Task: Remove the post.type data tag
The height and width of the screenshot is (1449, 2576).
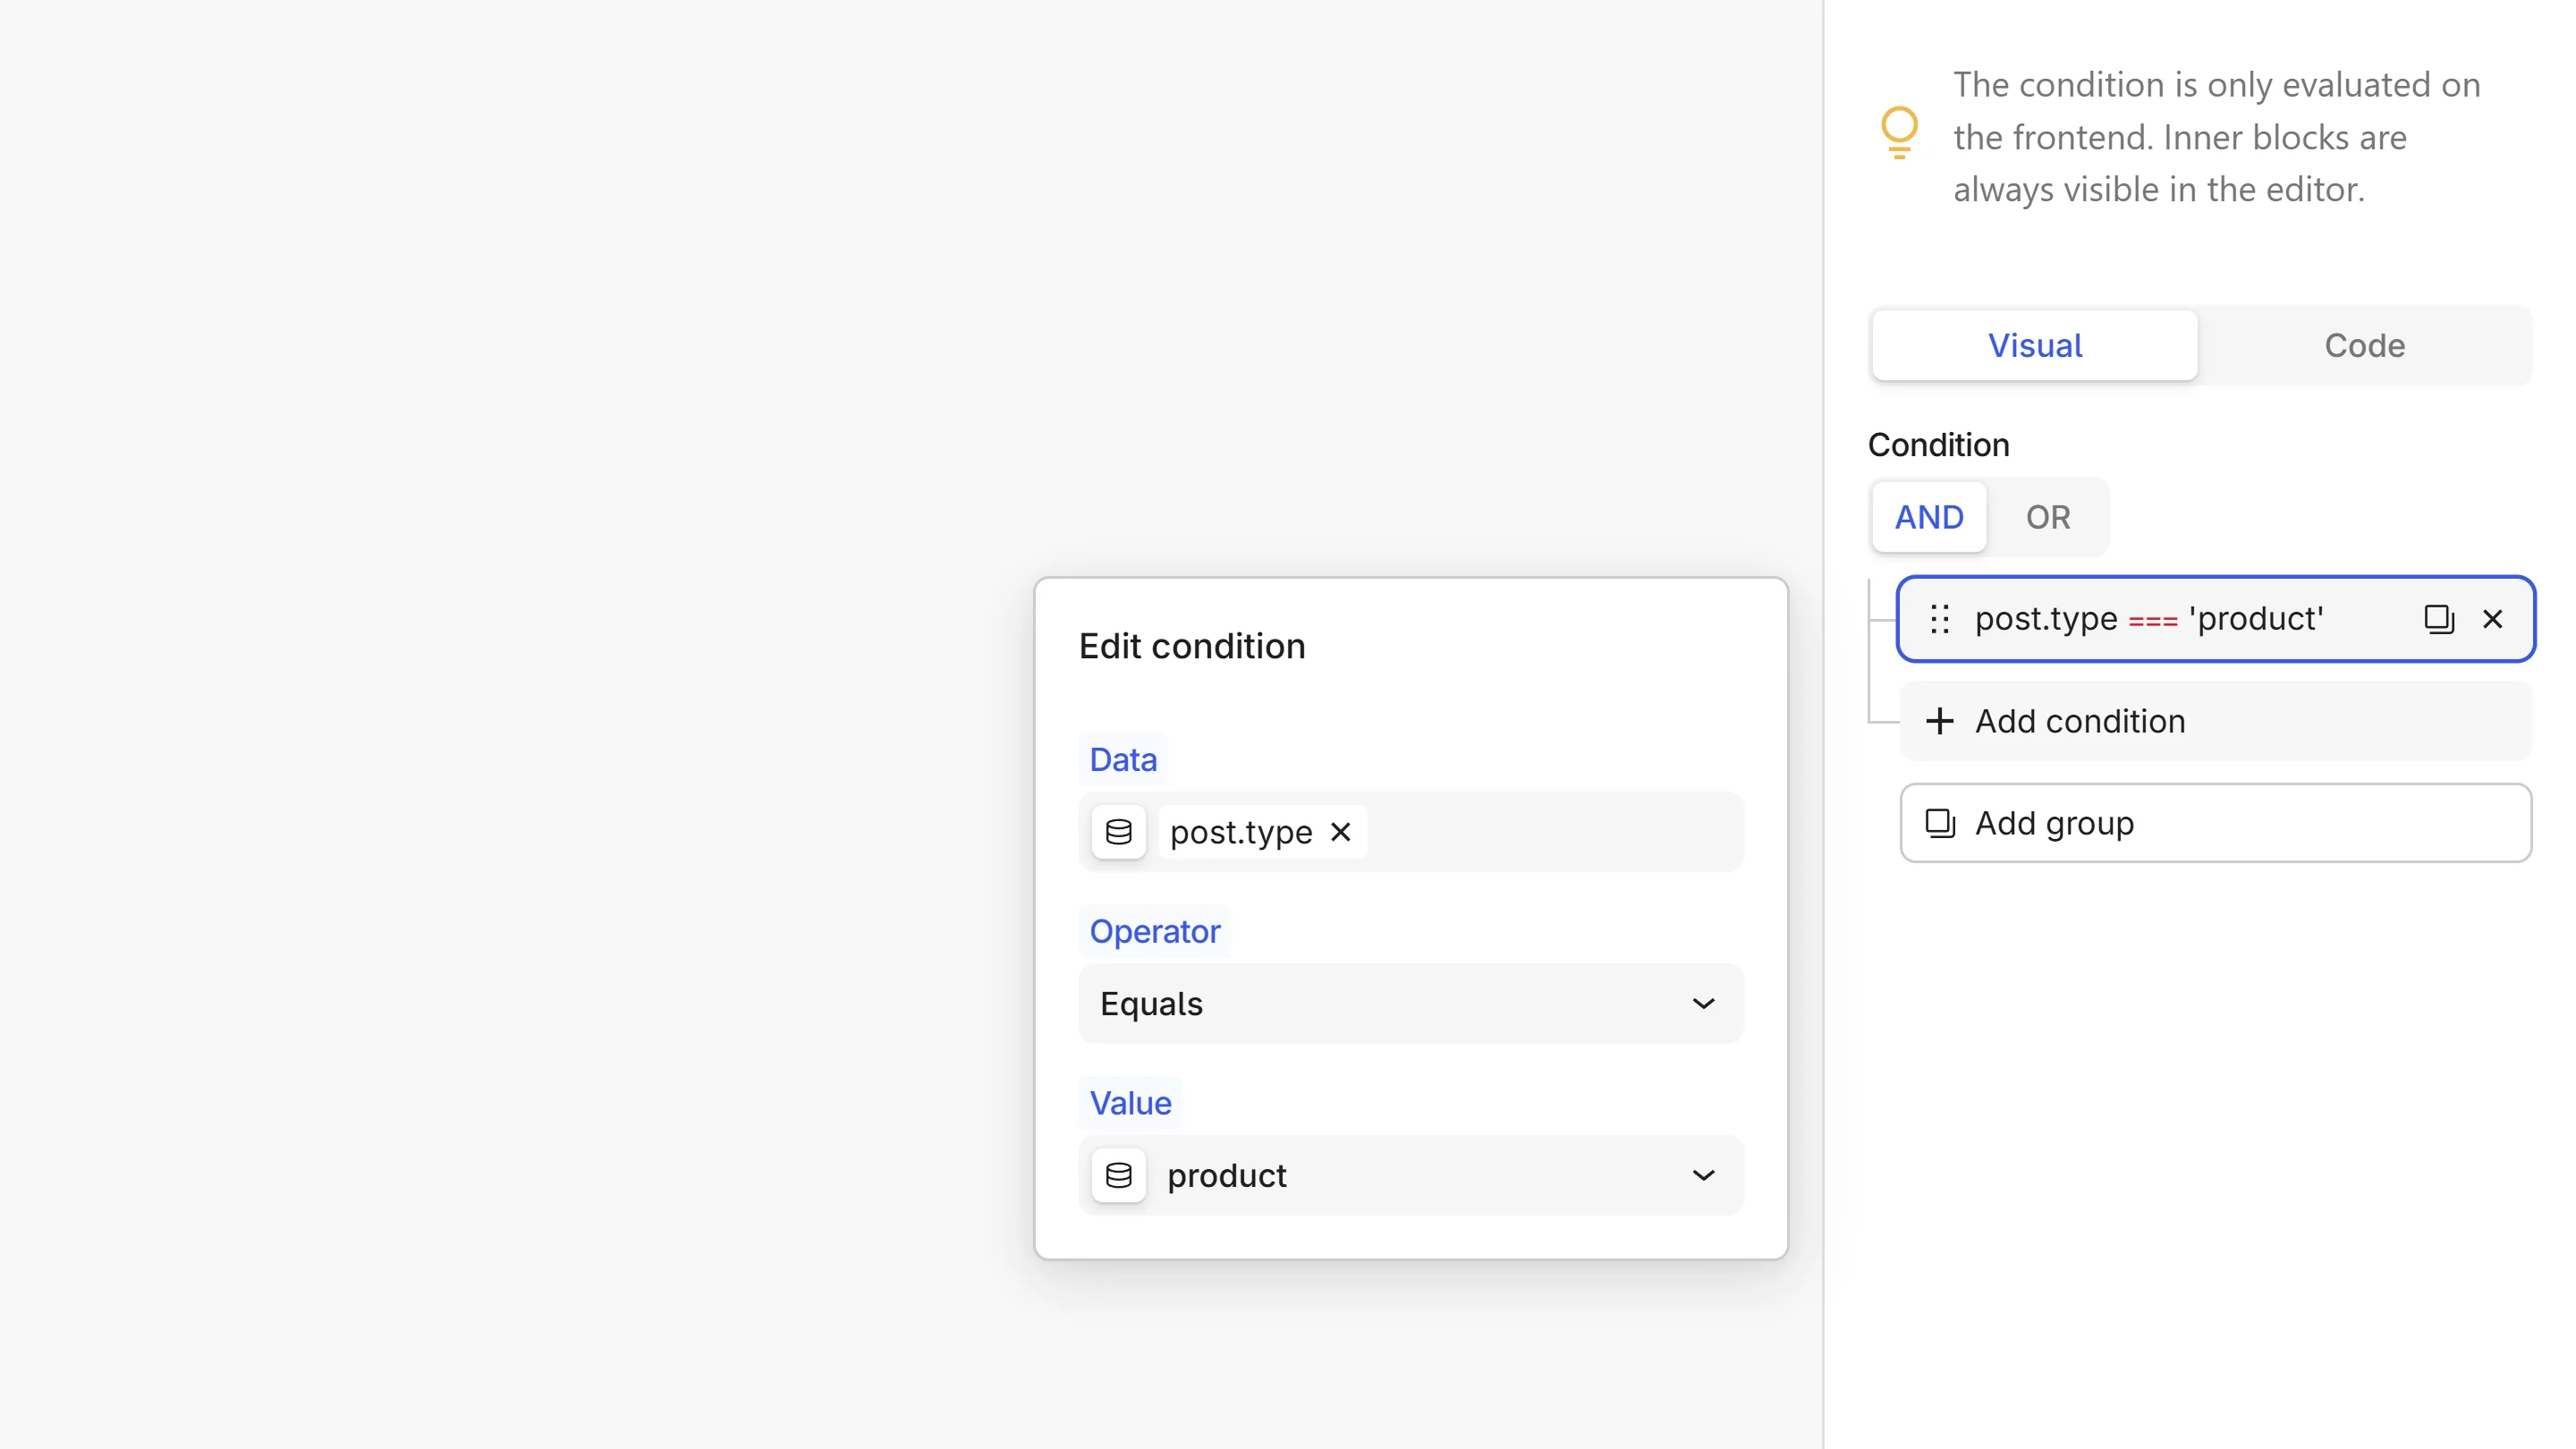Action: [x=1341, y=832]
